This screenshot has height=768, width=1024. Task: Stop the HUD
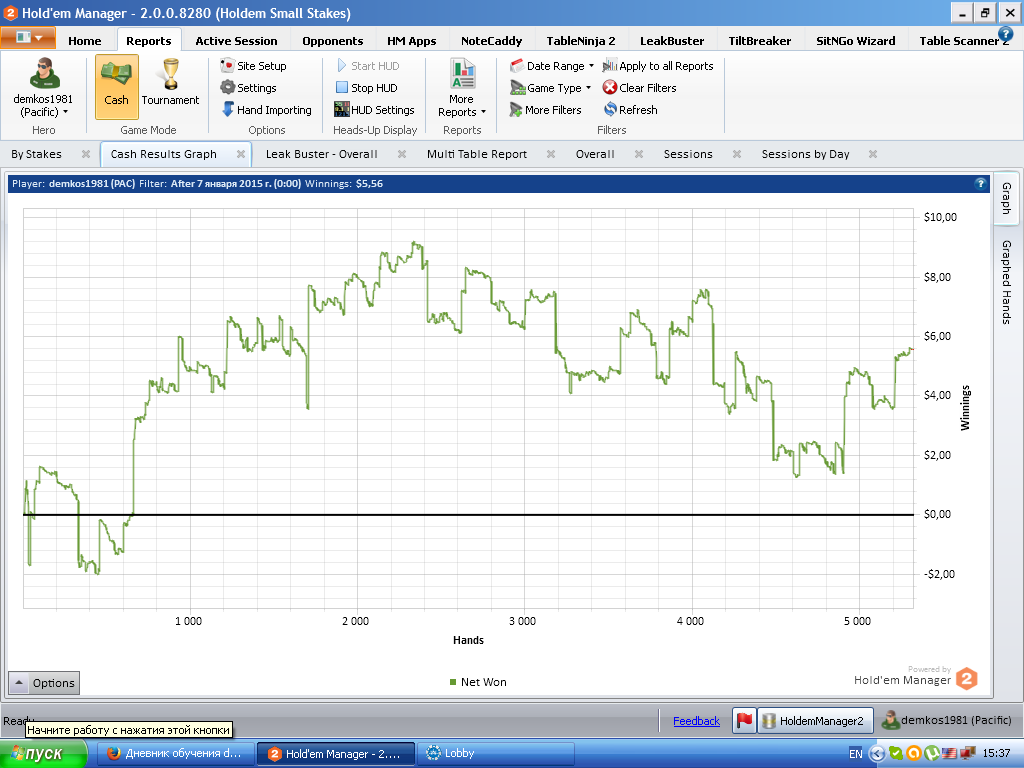tap(366, 88)
